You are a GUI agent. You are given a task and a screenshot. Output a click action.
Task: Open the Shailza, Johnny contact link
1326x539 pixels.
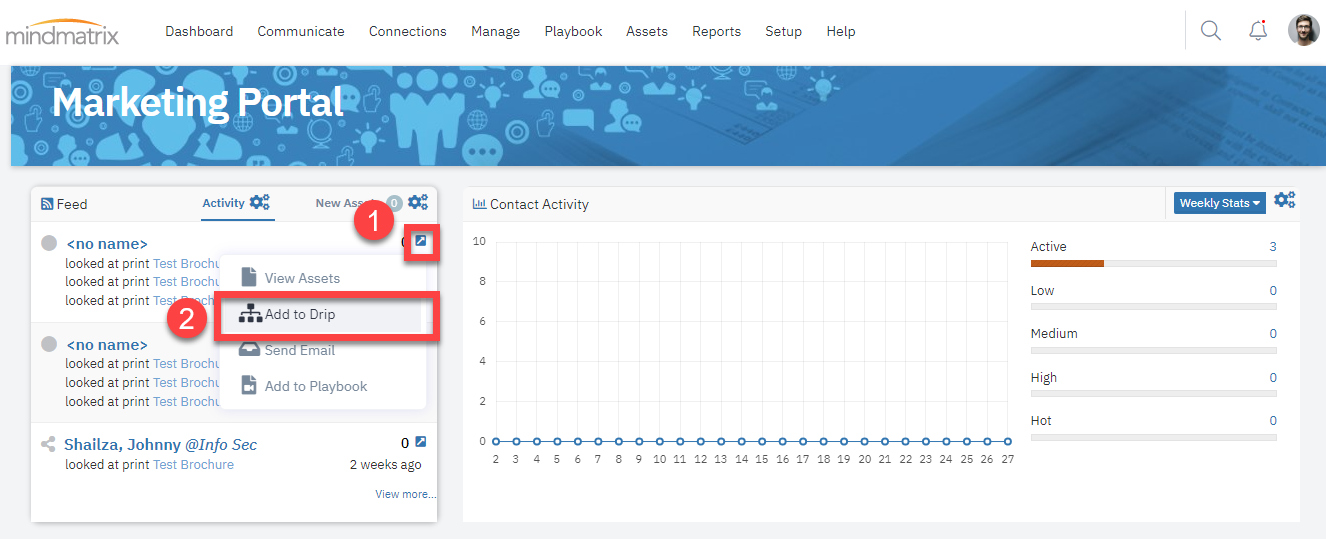click(x=160, y=444)
